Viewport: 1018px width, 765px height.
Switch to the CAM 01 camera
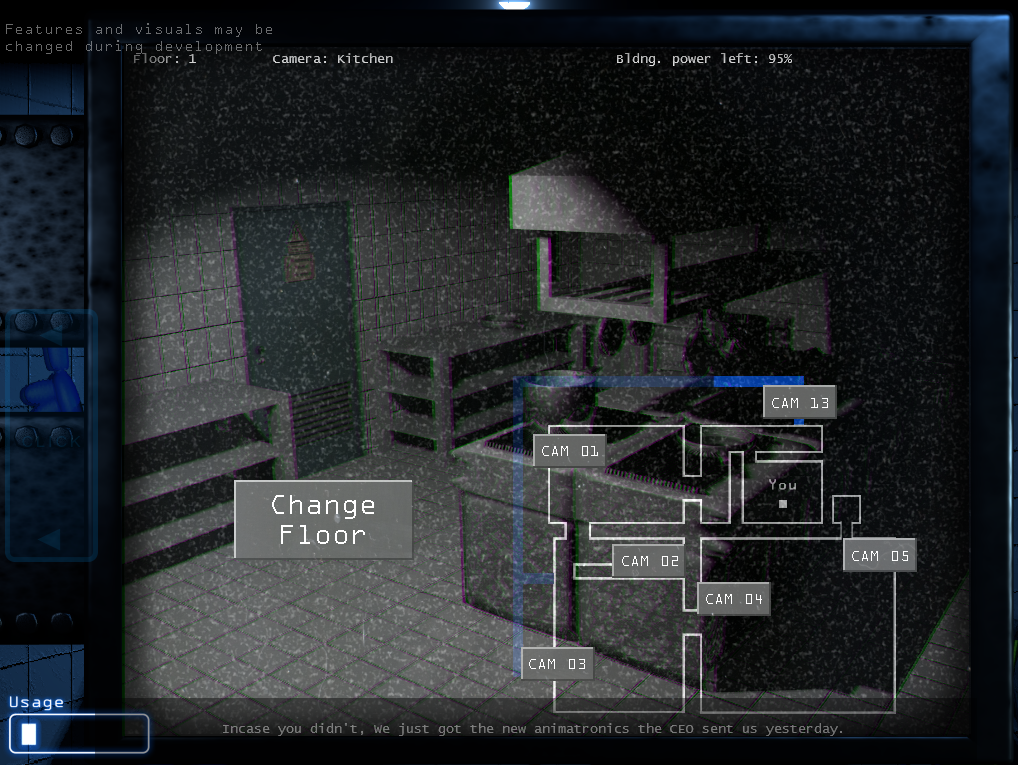coord(569,451)
